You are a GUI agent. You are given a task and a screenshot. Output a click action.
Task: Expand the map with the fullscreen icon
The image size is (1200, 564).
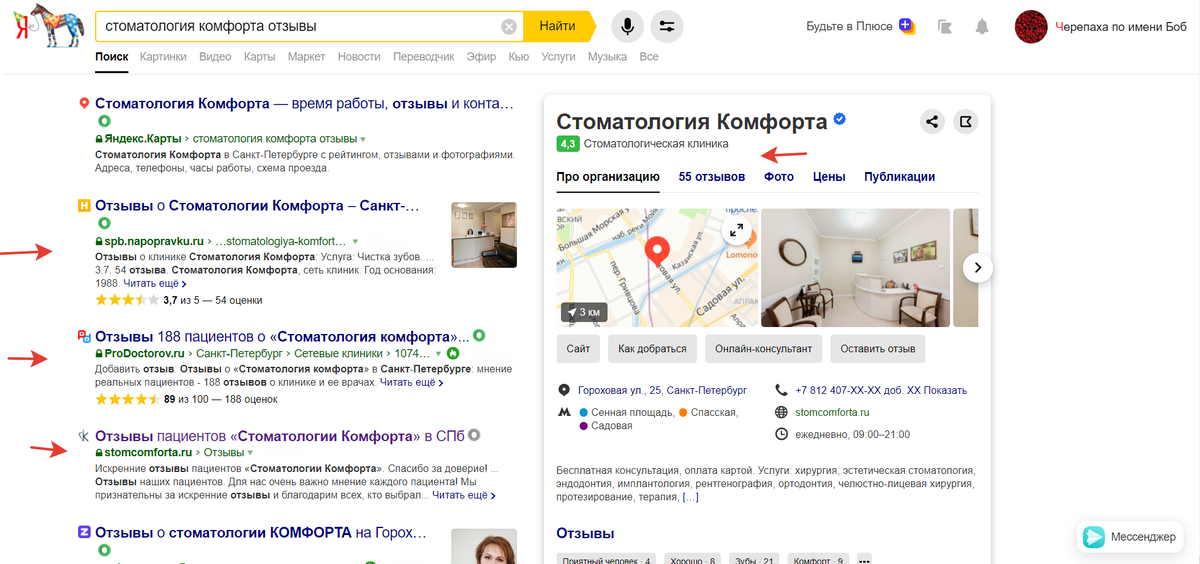736,231
